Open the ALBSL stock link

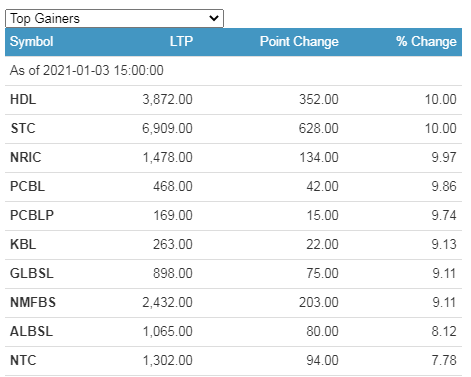click(x=31, y=331)
